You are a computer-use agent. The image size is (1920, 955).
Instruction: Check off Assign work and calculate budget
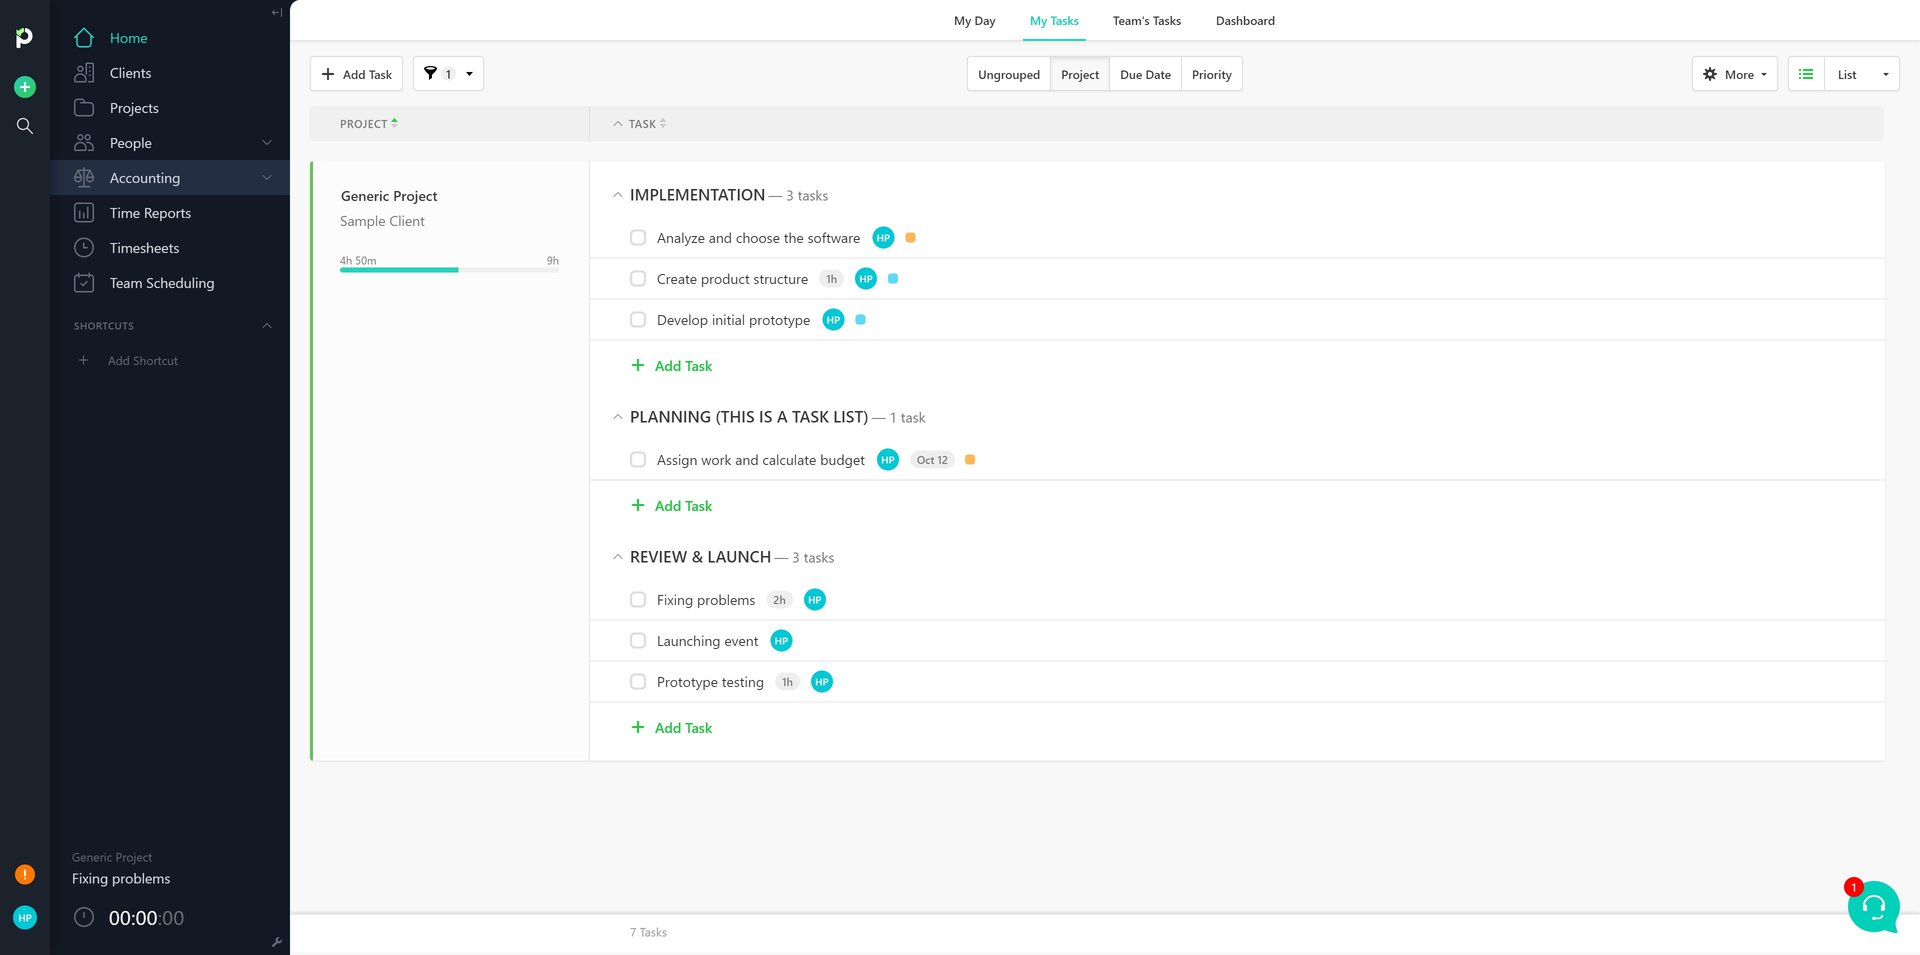click(x=638, y=460)
